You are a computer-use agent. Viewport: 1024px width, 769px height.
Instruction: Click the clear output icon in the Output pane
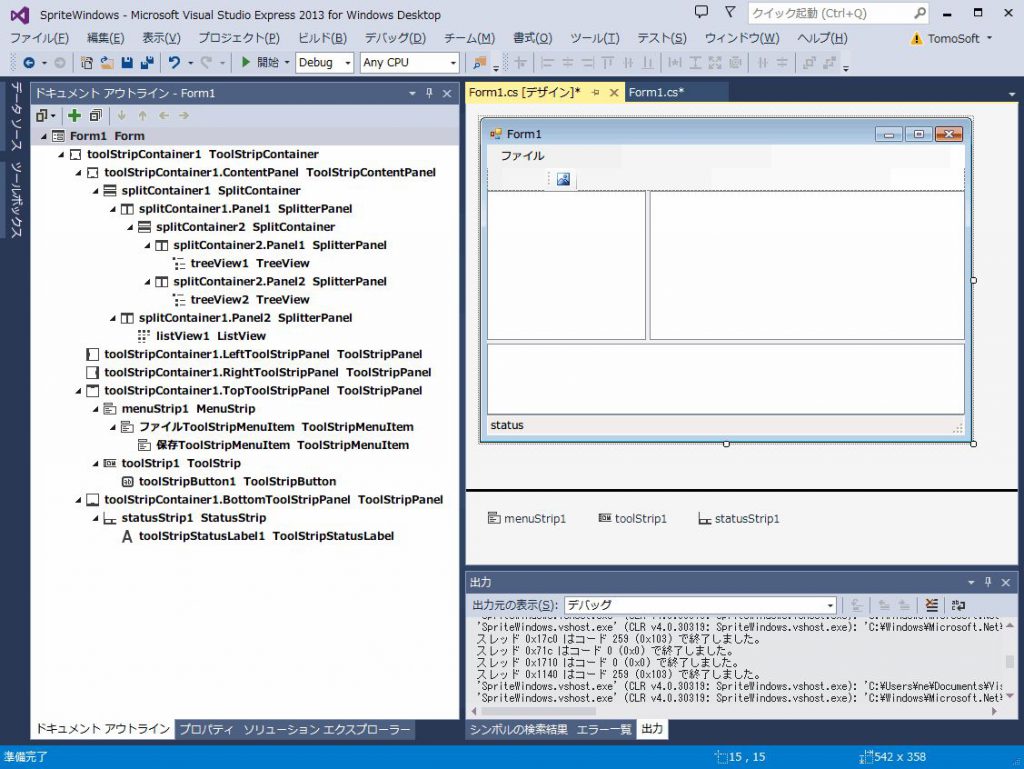[931, 605]
